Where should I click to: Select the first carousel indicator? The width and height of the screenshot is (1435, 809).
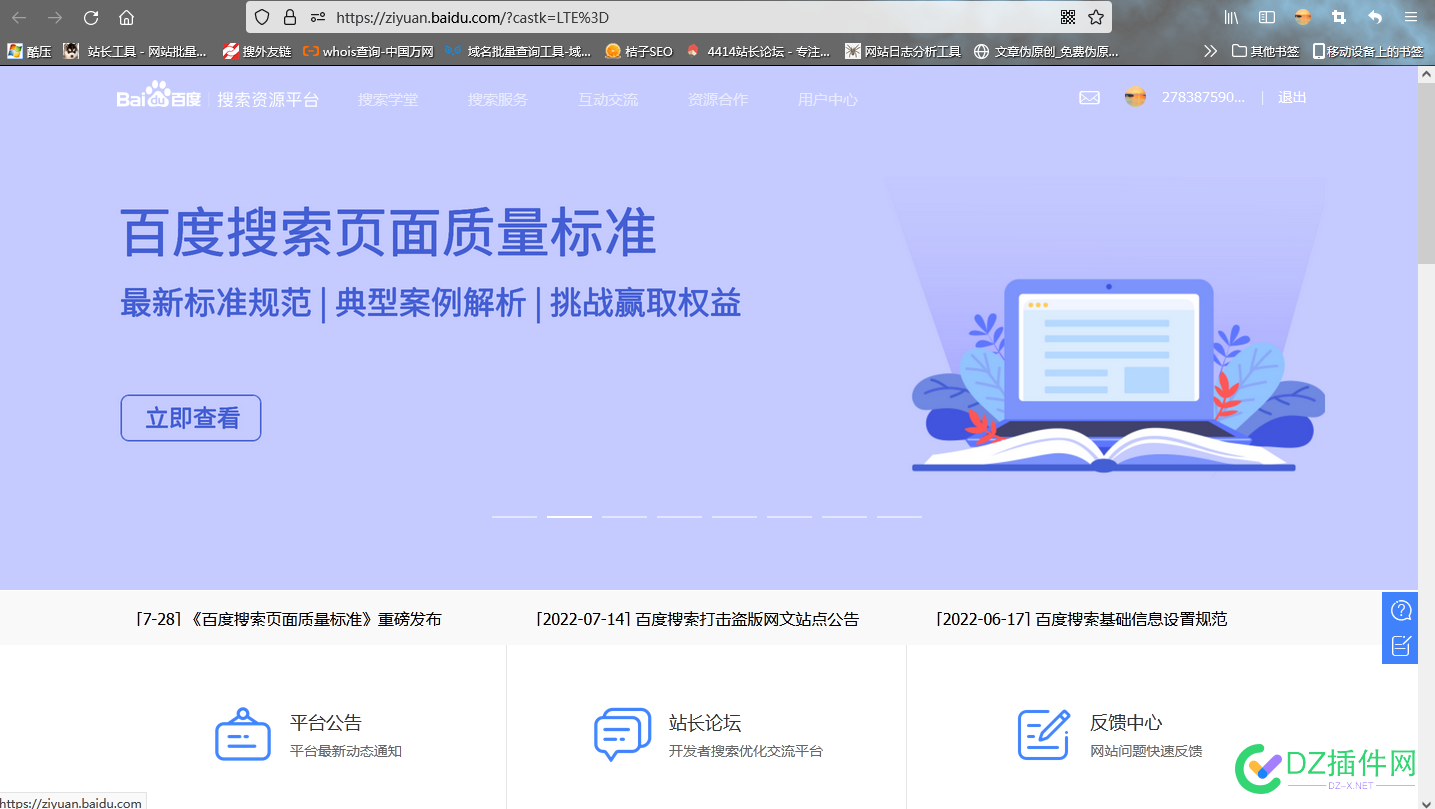pos(514,516)
